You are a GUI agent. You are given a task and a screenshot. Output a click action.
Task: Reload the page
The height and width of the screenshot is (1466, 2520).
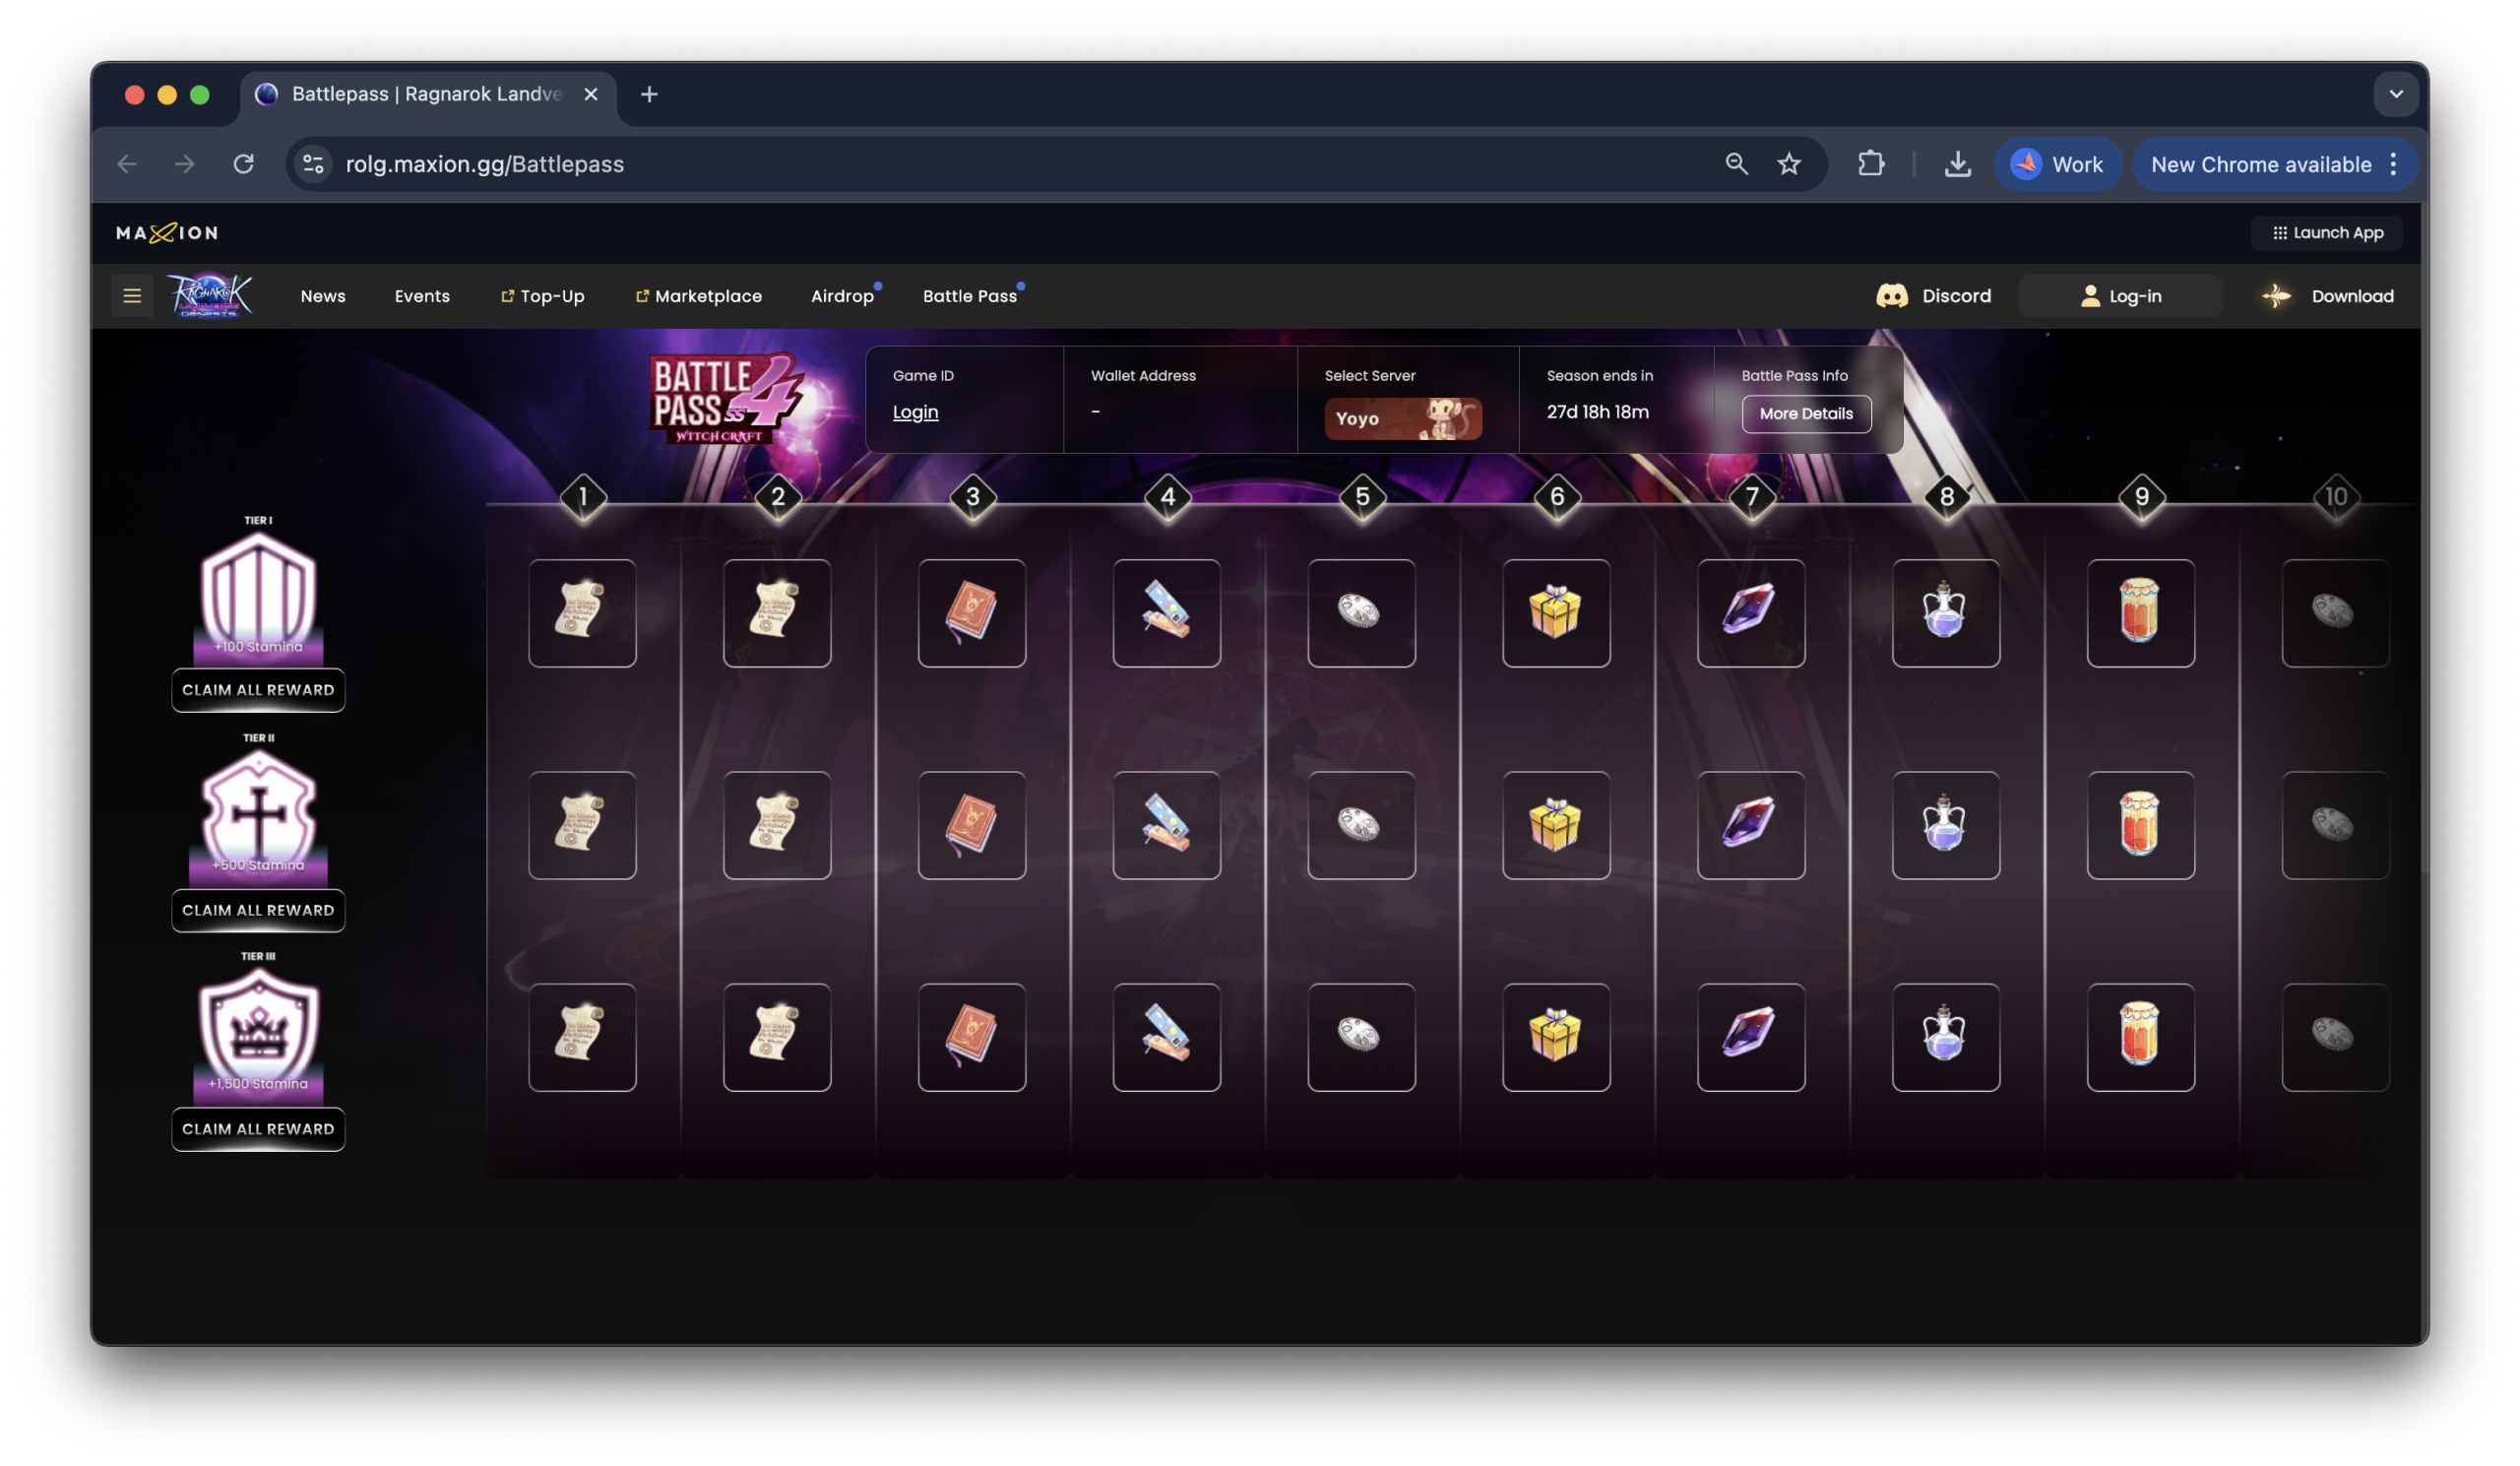[x=243, y=164]
